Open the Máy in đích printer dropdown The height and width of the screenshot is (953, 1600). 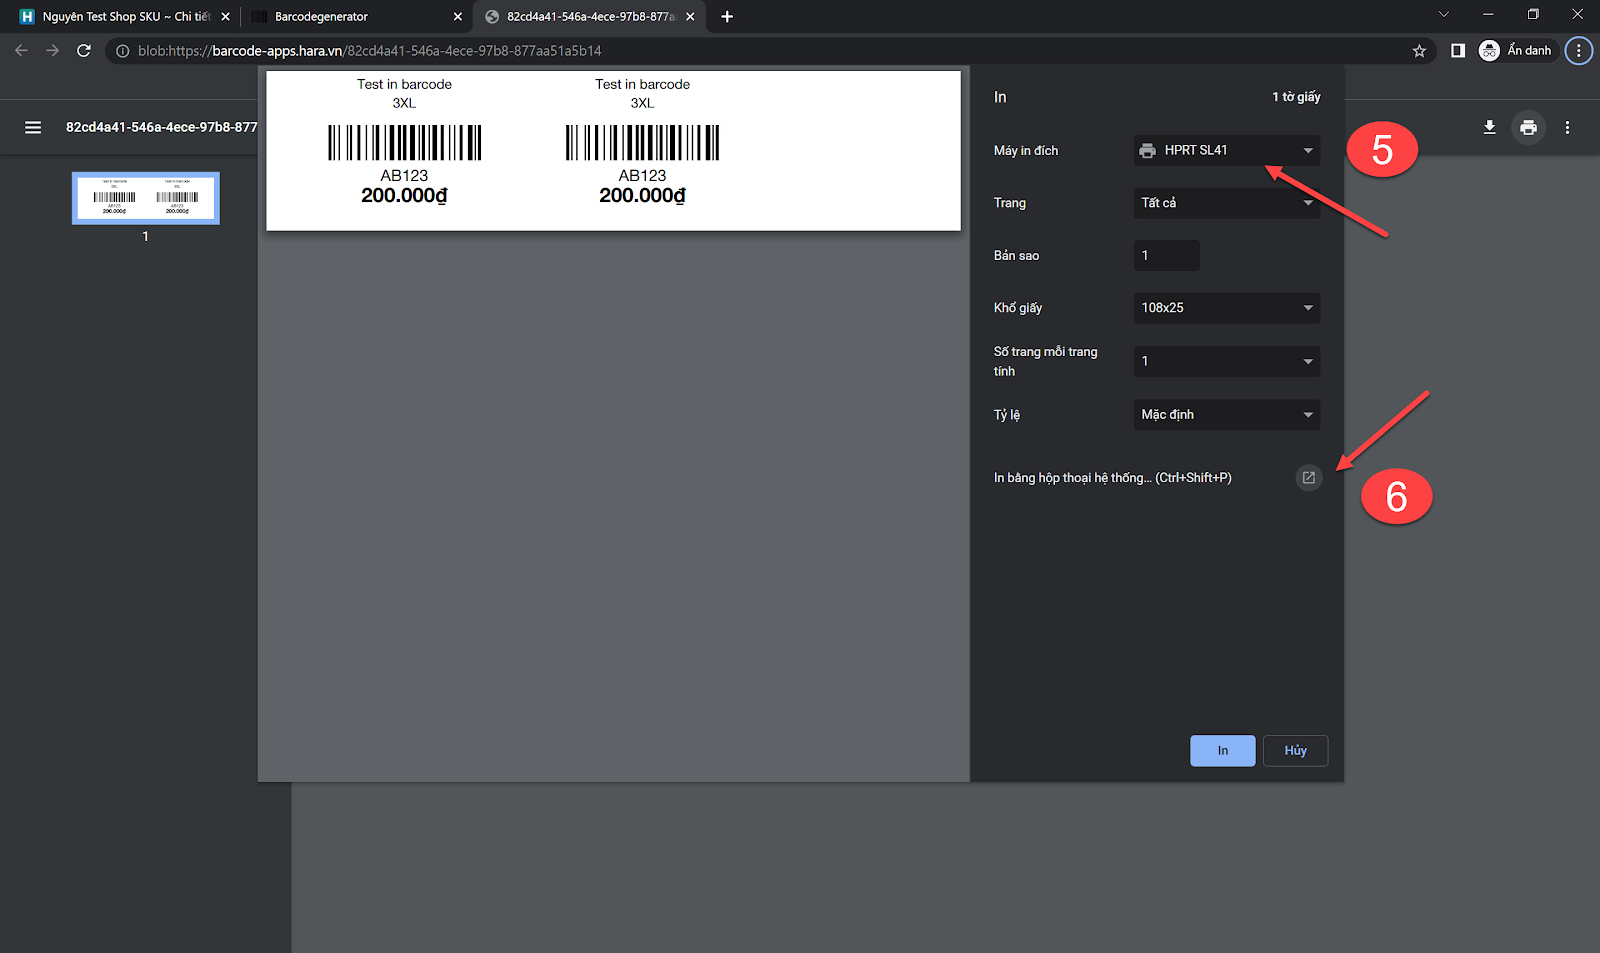1227,151
